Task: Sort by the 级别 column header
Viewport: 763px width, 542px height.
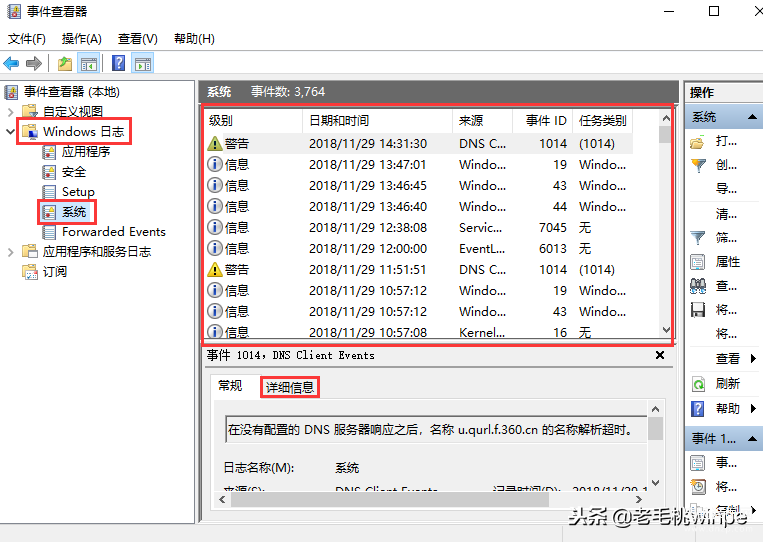Action: pyautogui.click(x=254, y=121)
